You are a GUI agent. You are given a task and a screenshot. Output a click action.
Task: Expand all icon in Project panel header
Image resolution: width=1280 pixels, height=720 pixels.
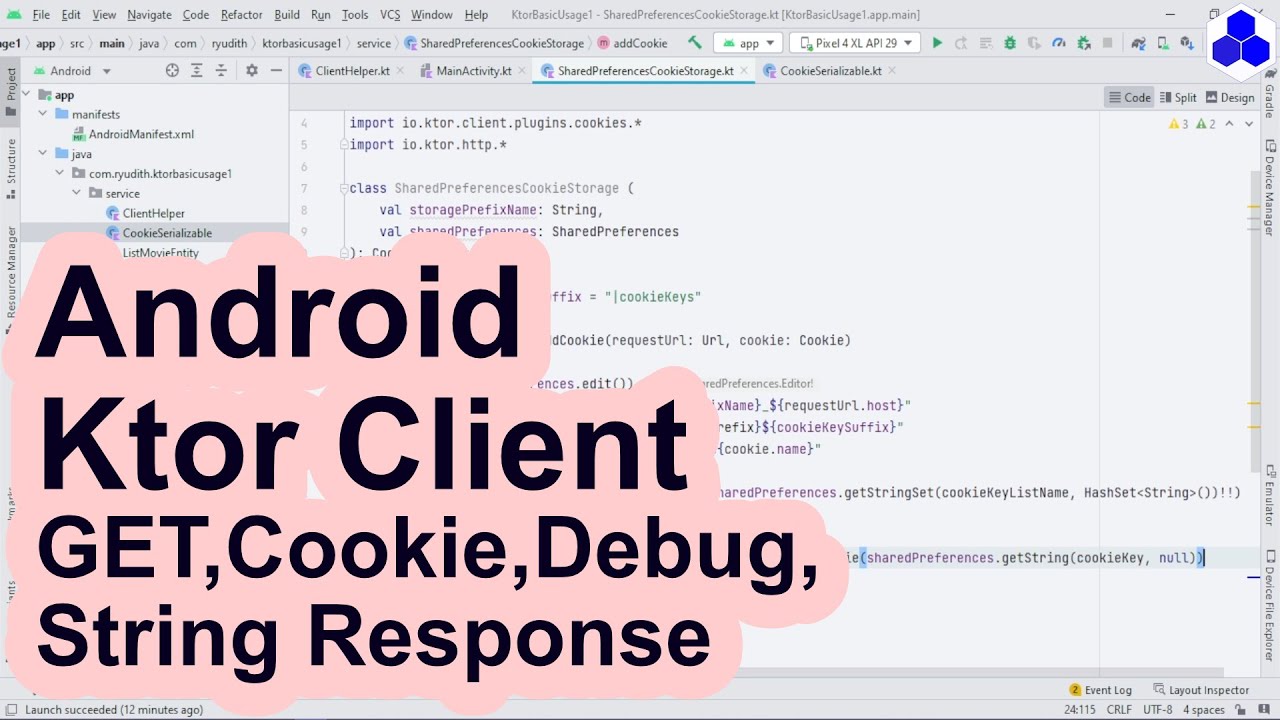click(x=197, y=70)
